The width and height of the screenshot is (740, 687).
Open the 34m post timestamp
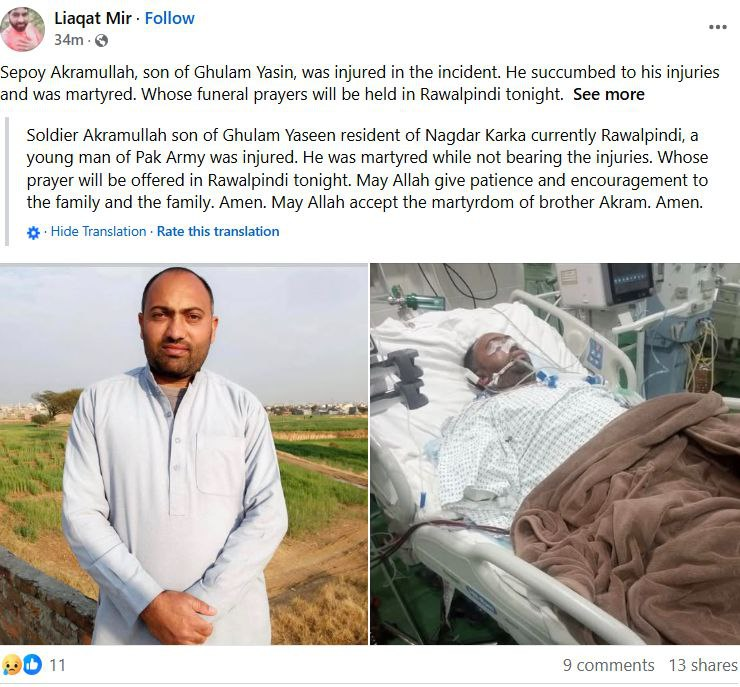(x=68, y=40)
